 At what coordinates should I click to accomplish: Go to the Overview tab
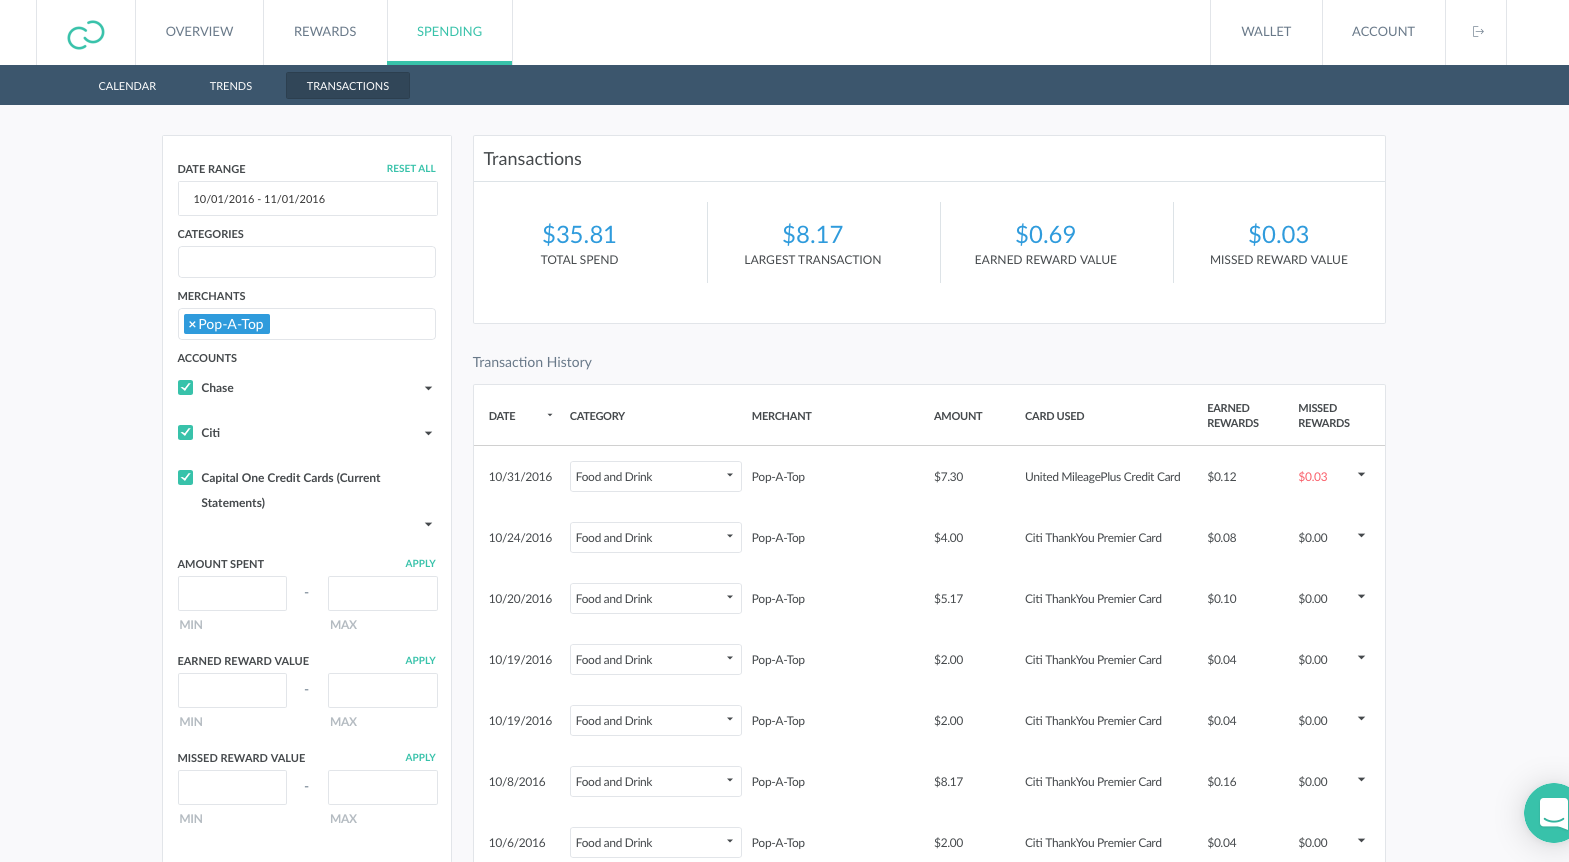pos(199,32)
